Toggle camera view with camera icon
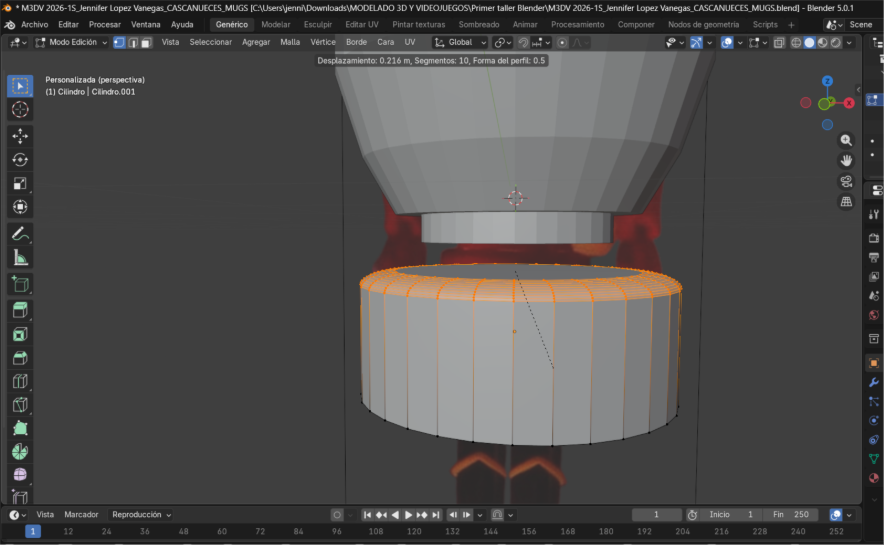The height and width of the screenshot is (546, 885). coord(846,181)
